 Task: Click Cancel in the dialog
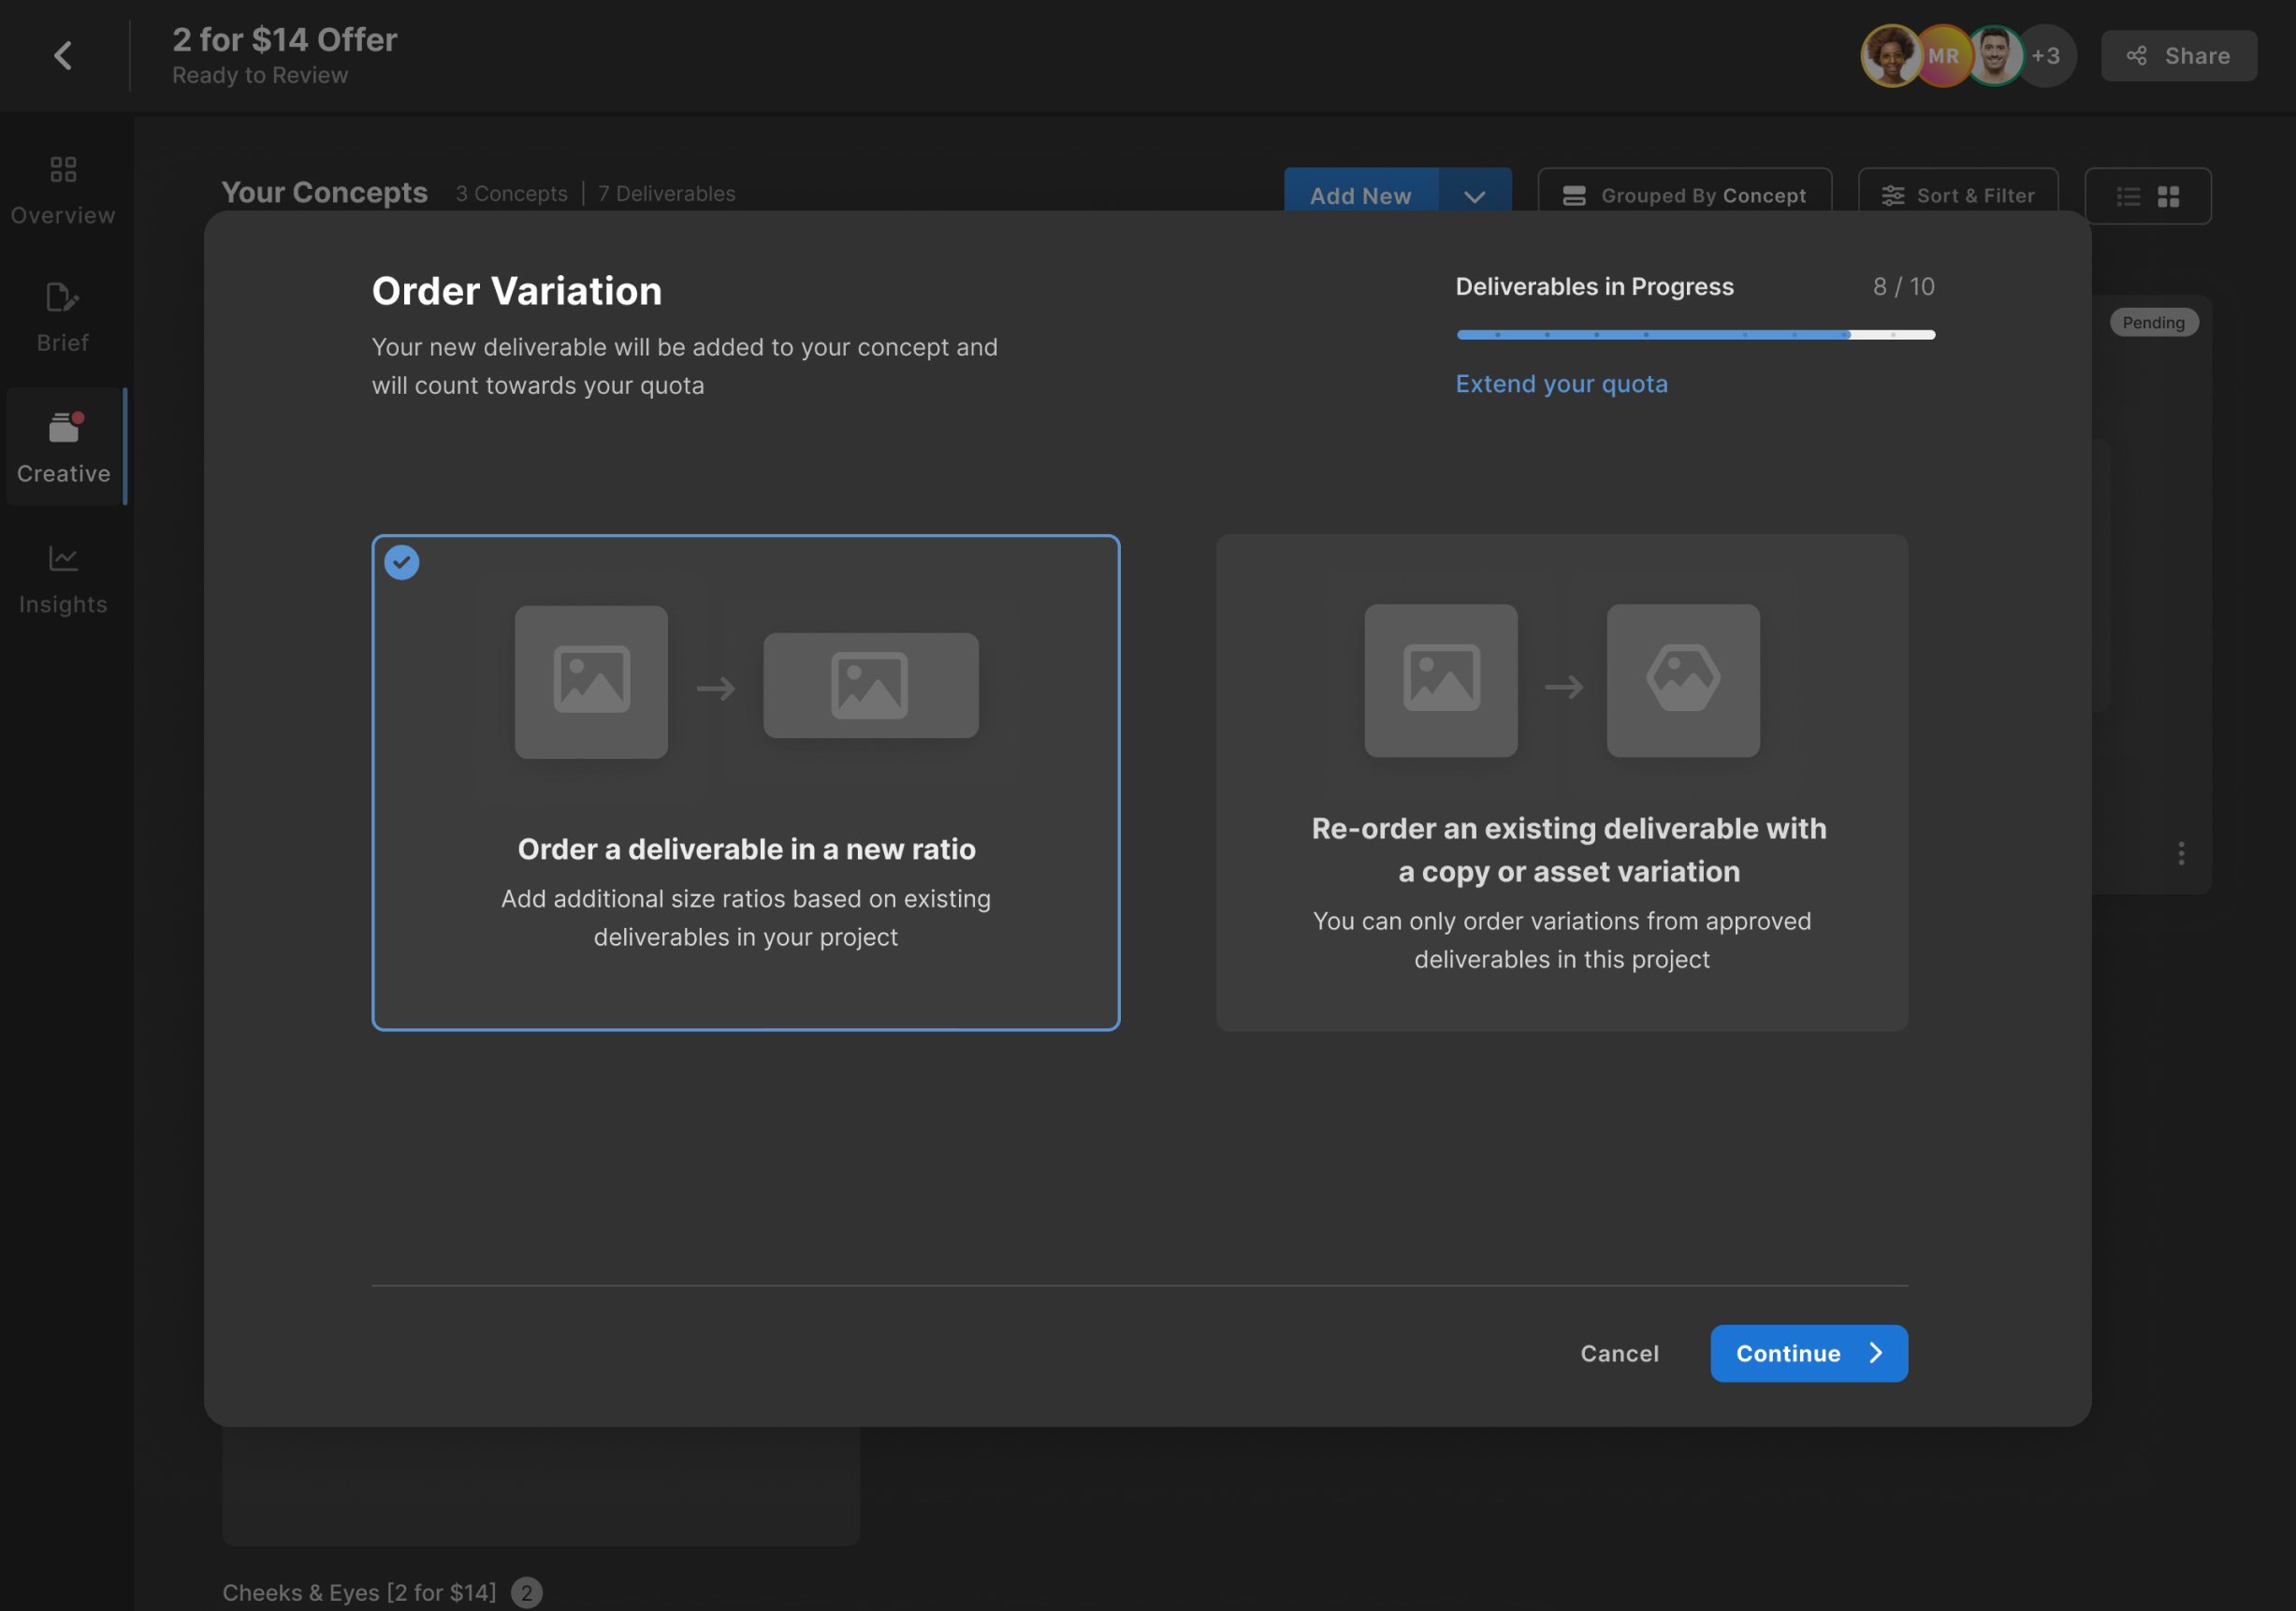pos(1619,1353)
